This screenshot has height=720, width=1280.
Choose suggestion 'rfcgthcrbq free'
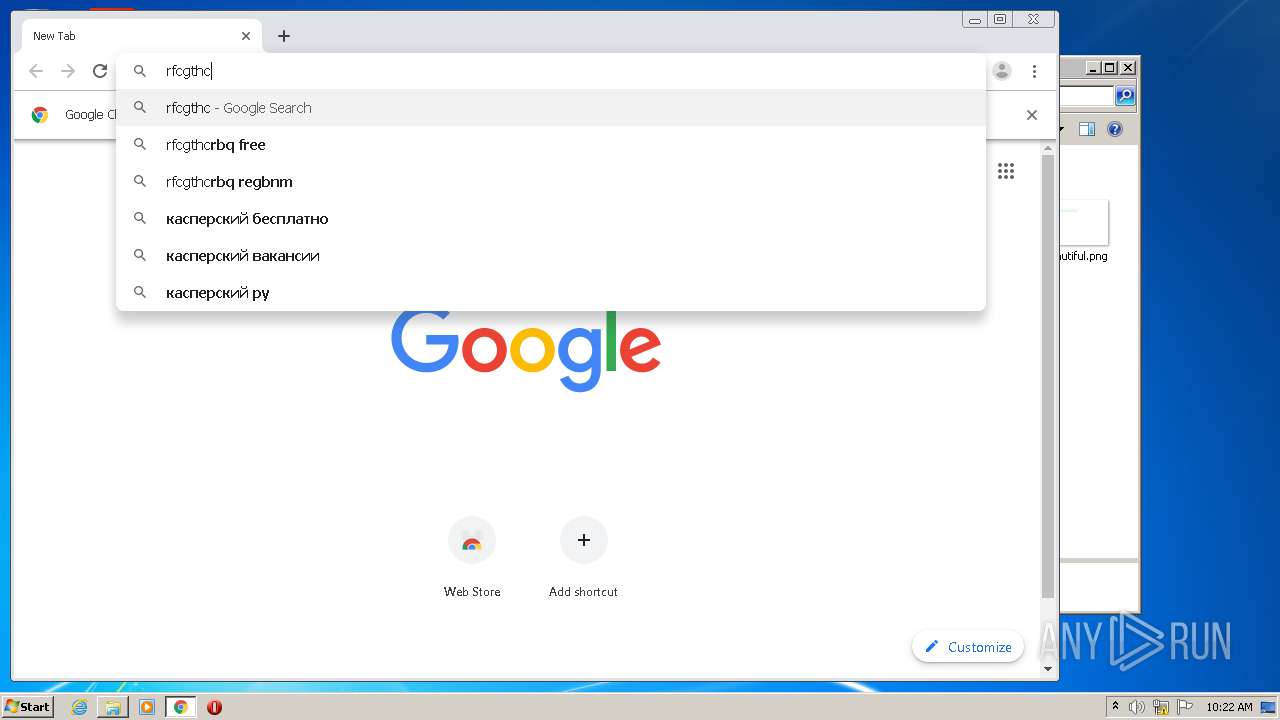pos(551,145)
